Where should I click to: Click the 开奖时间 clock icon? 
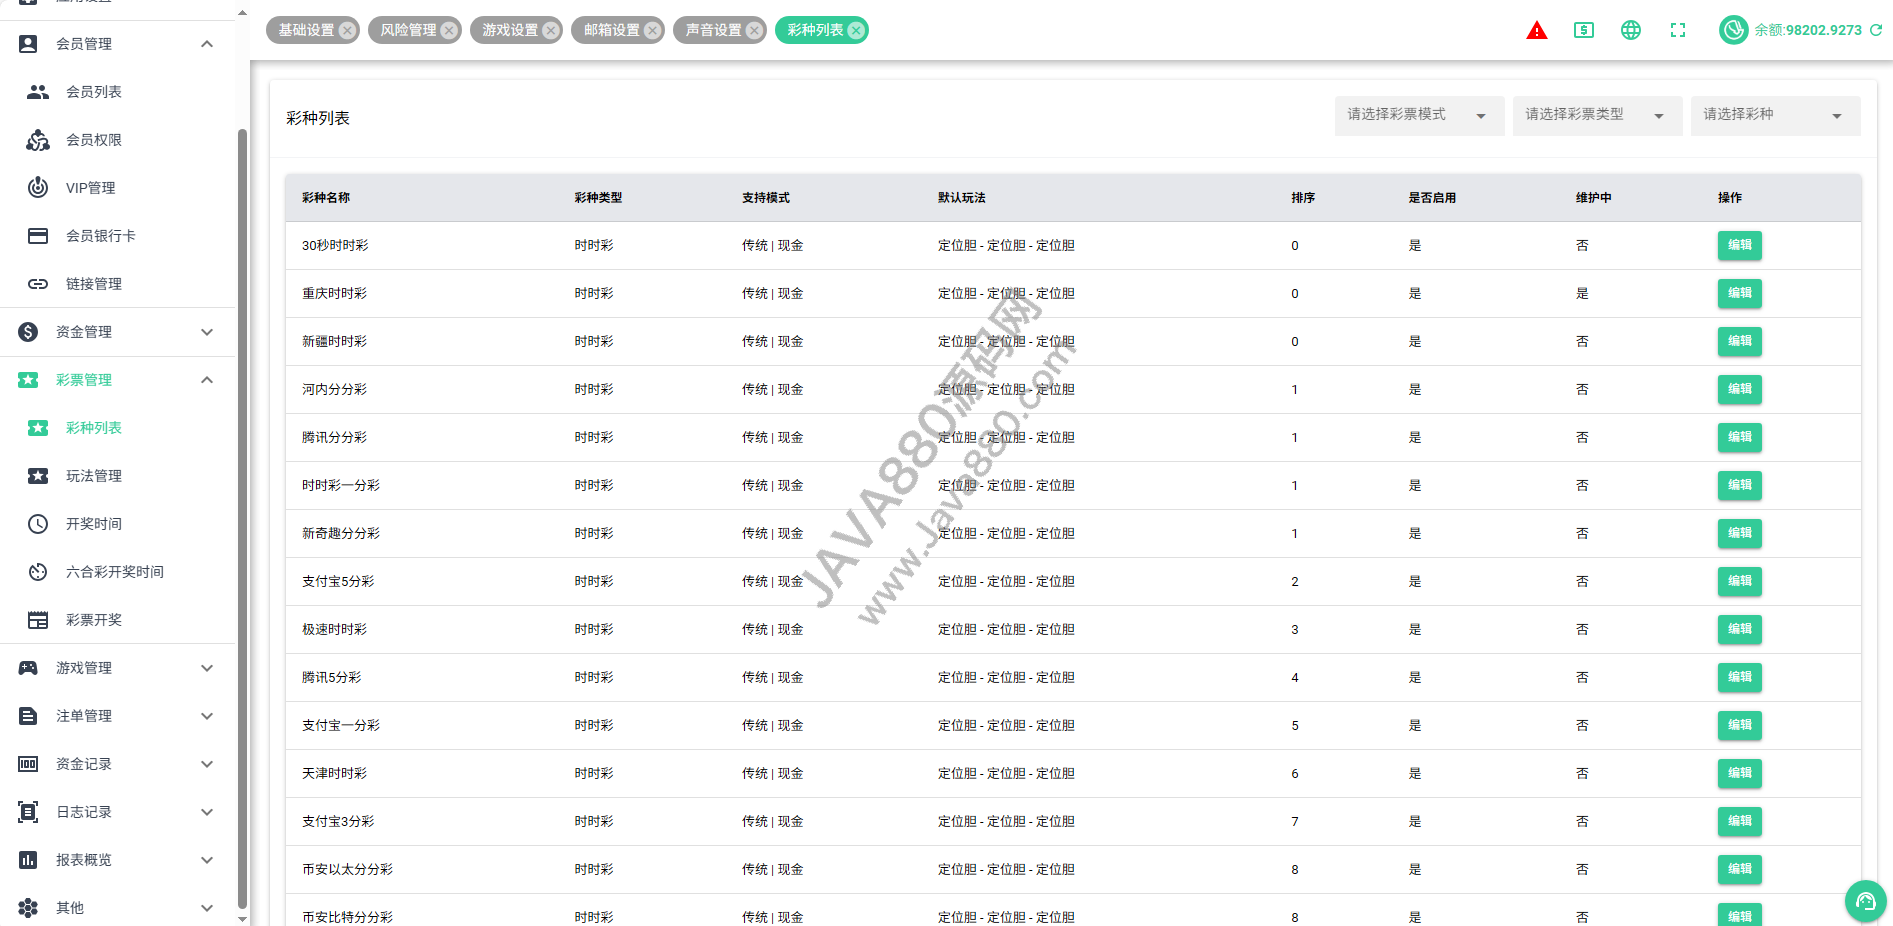coord(38,524)
